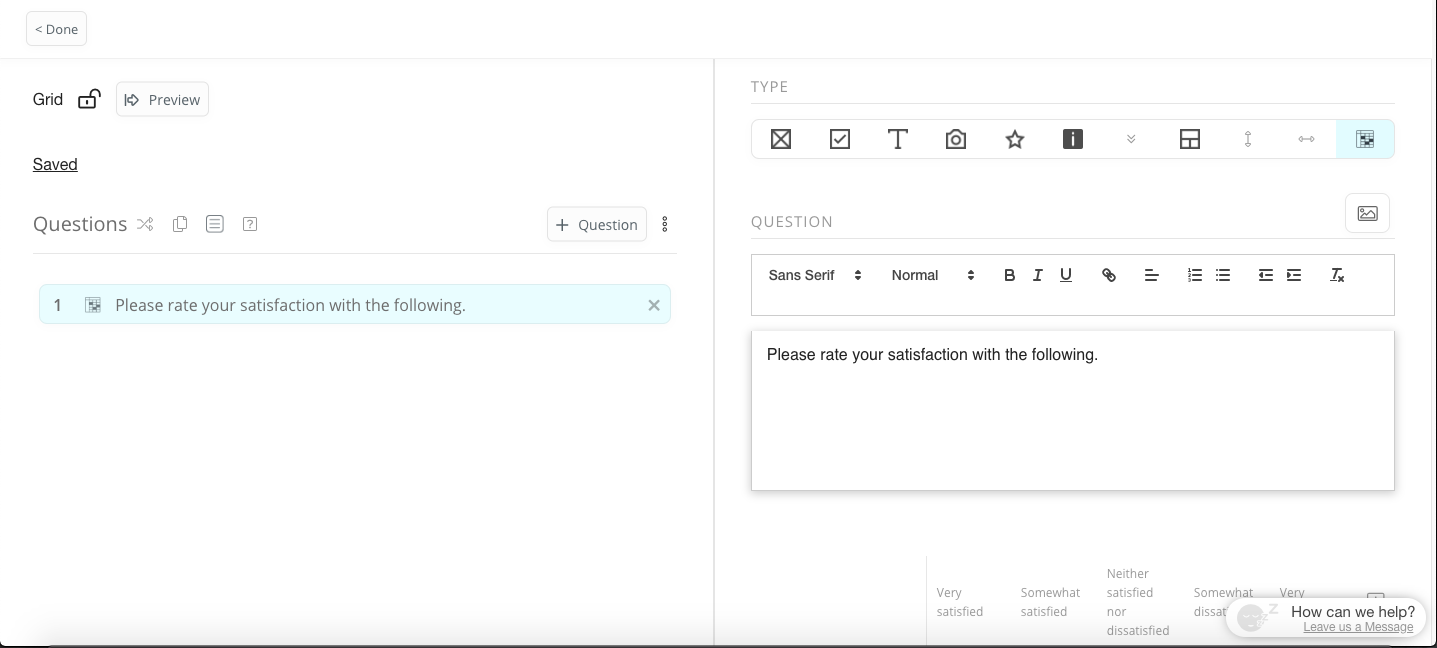Add an image to the question
This screenshot has width=1437, height=648.
click(x=1367, y=213)
